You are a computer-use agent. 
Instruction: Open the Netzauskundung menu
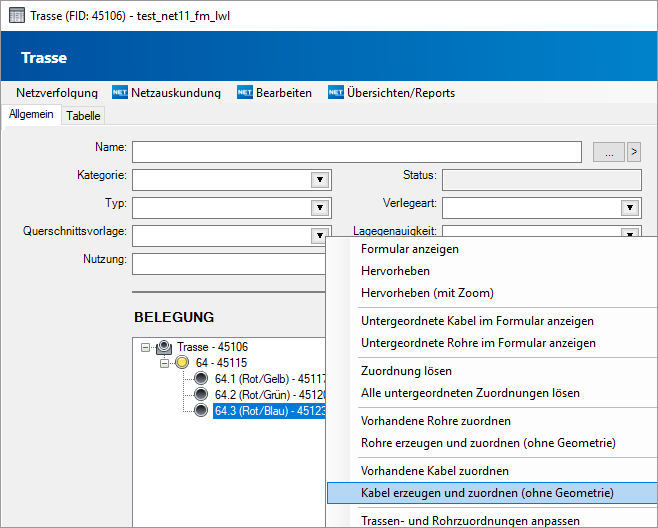pyautogui.click(x=176, y=93)
